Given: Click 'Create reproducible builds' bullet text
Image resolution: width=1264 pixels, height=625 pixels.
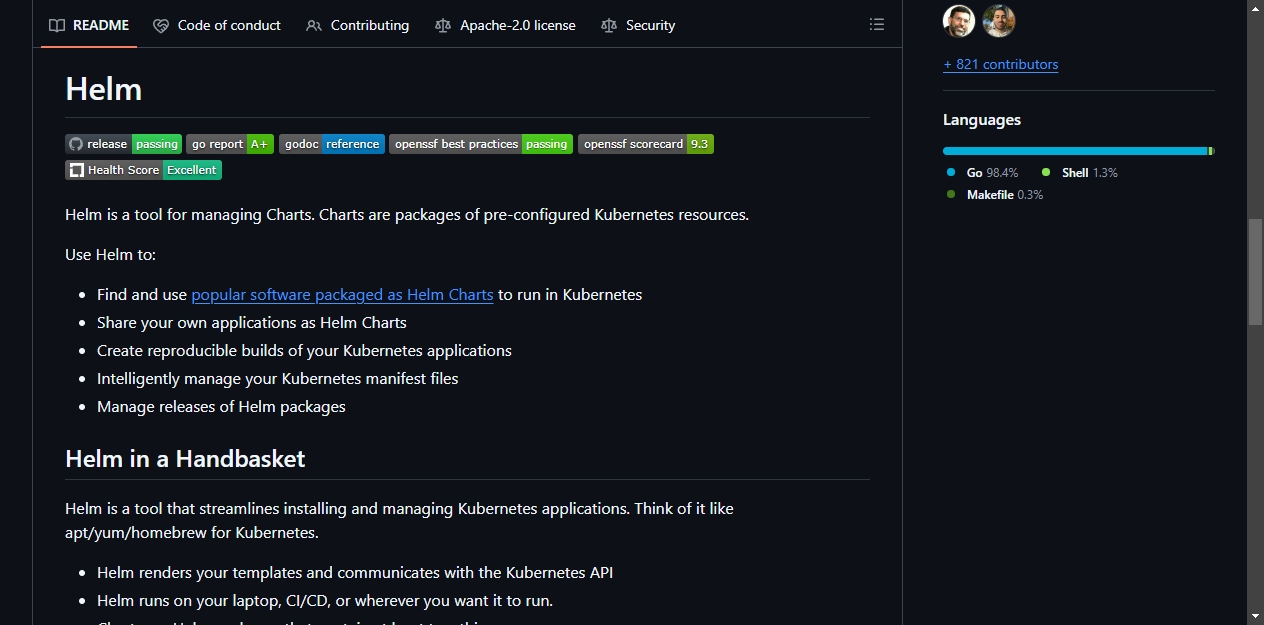Looking at the screenshot, I should pyautogui.click(x=304, y=351).
